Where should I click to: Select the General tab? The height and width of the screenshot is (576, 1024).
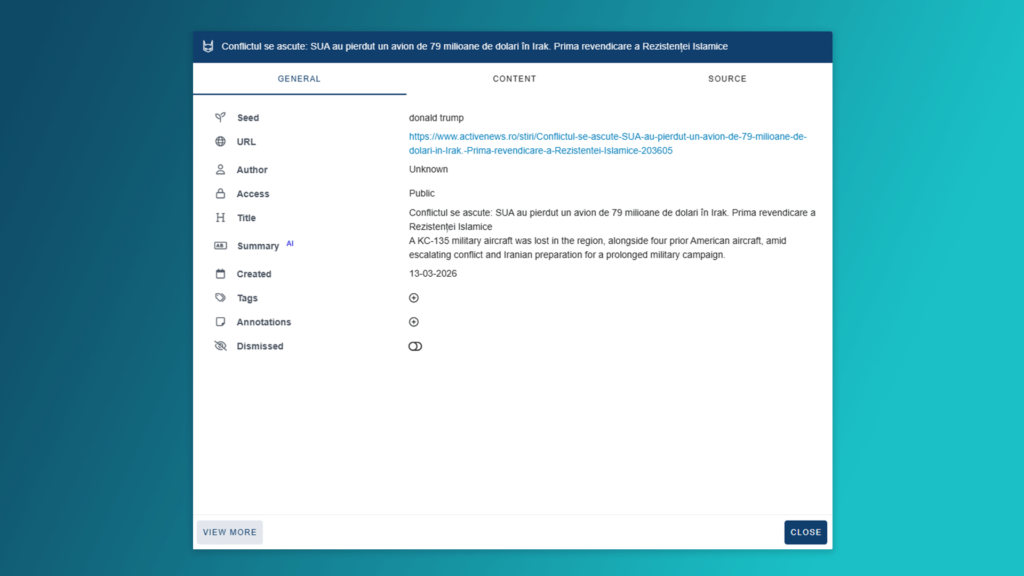pos(299,79)
